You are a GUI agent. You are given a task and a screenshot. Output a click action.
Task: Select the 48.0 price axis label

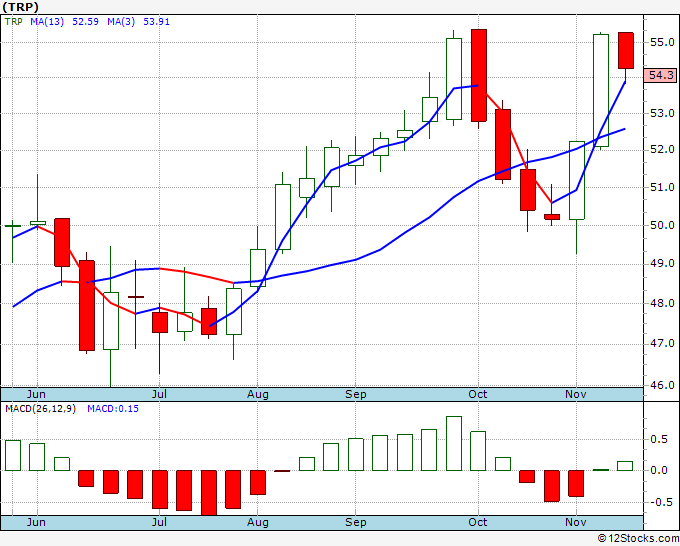[662, 304]
